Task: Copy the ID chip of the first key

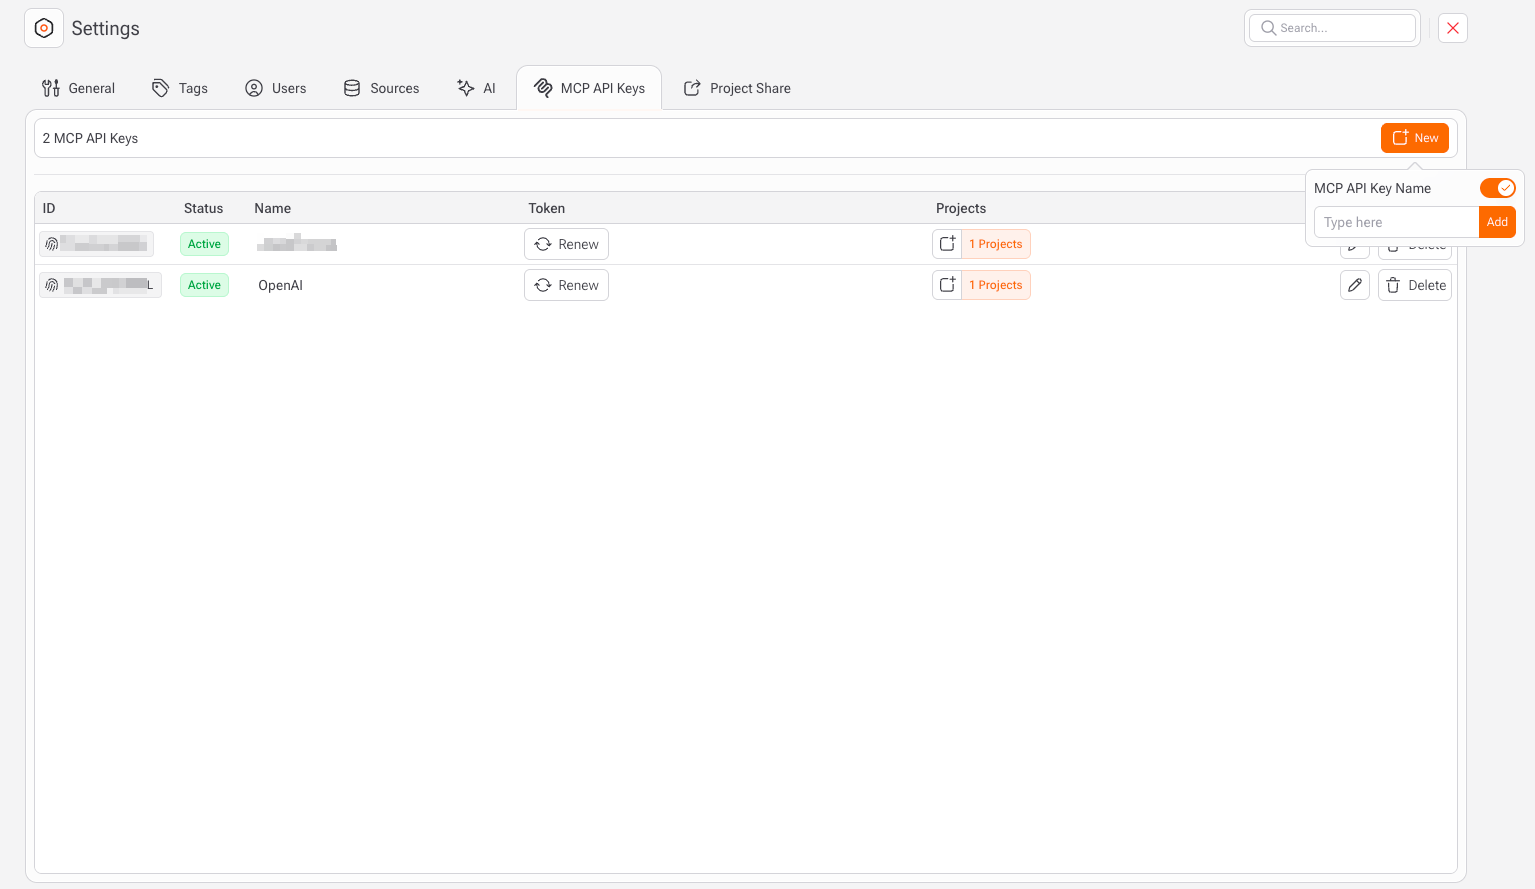Action: 96,244
